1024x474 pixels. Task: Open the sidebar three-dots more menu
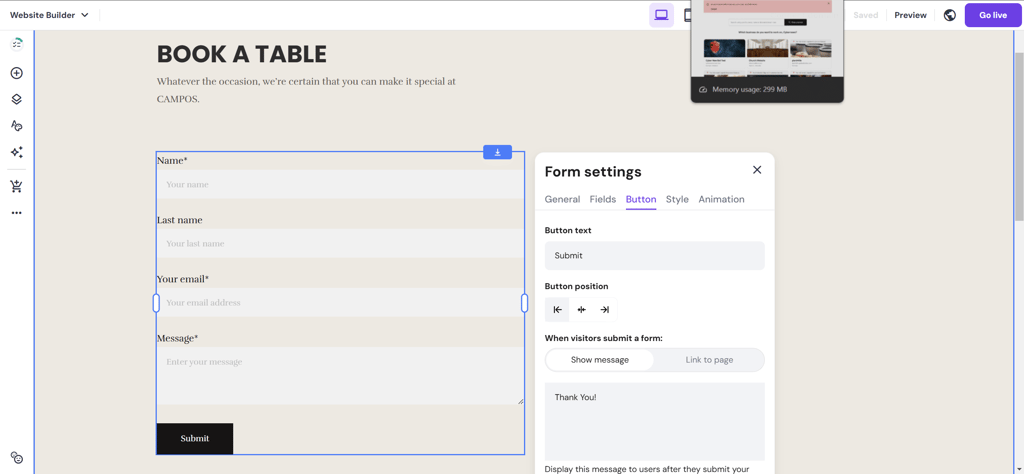pyautogui.click(x=17, y=213)
